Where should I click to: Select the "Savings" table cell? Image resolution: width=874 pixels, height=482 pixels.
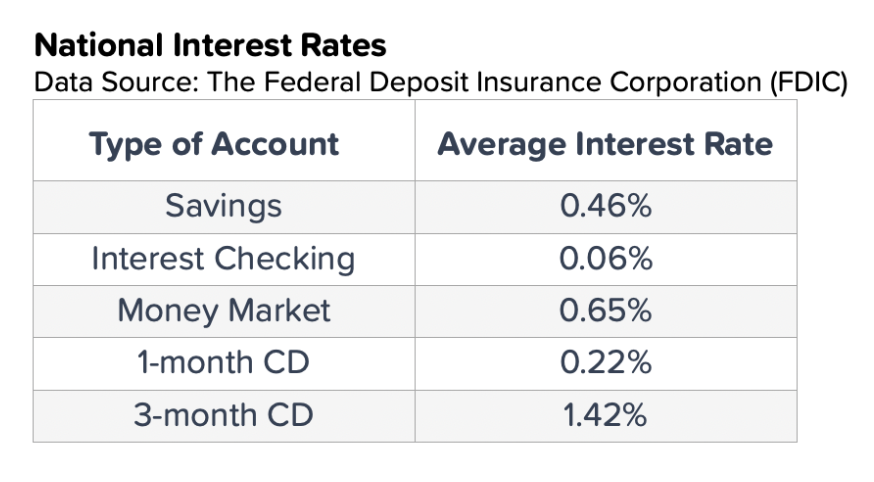click(x=223, y=207)
